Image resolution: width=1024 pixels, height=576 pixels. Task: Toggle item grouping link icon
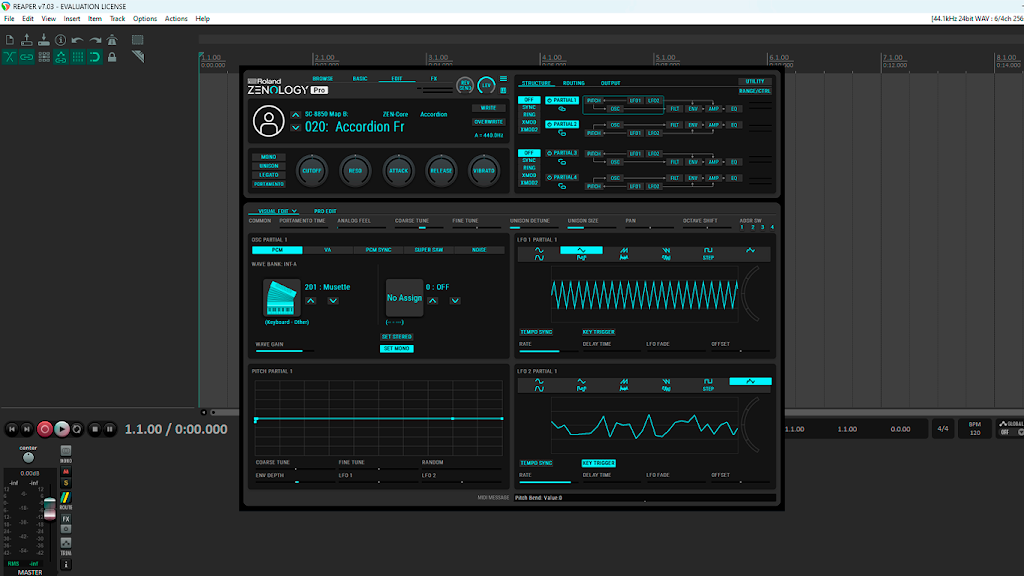[x=27, y=57]
